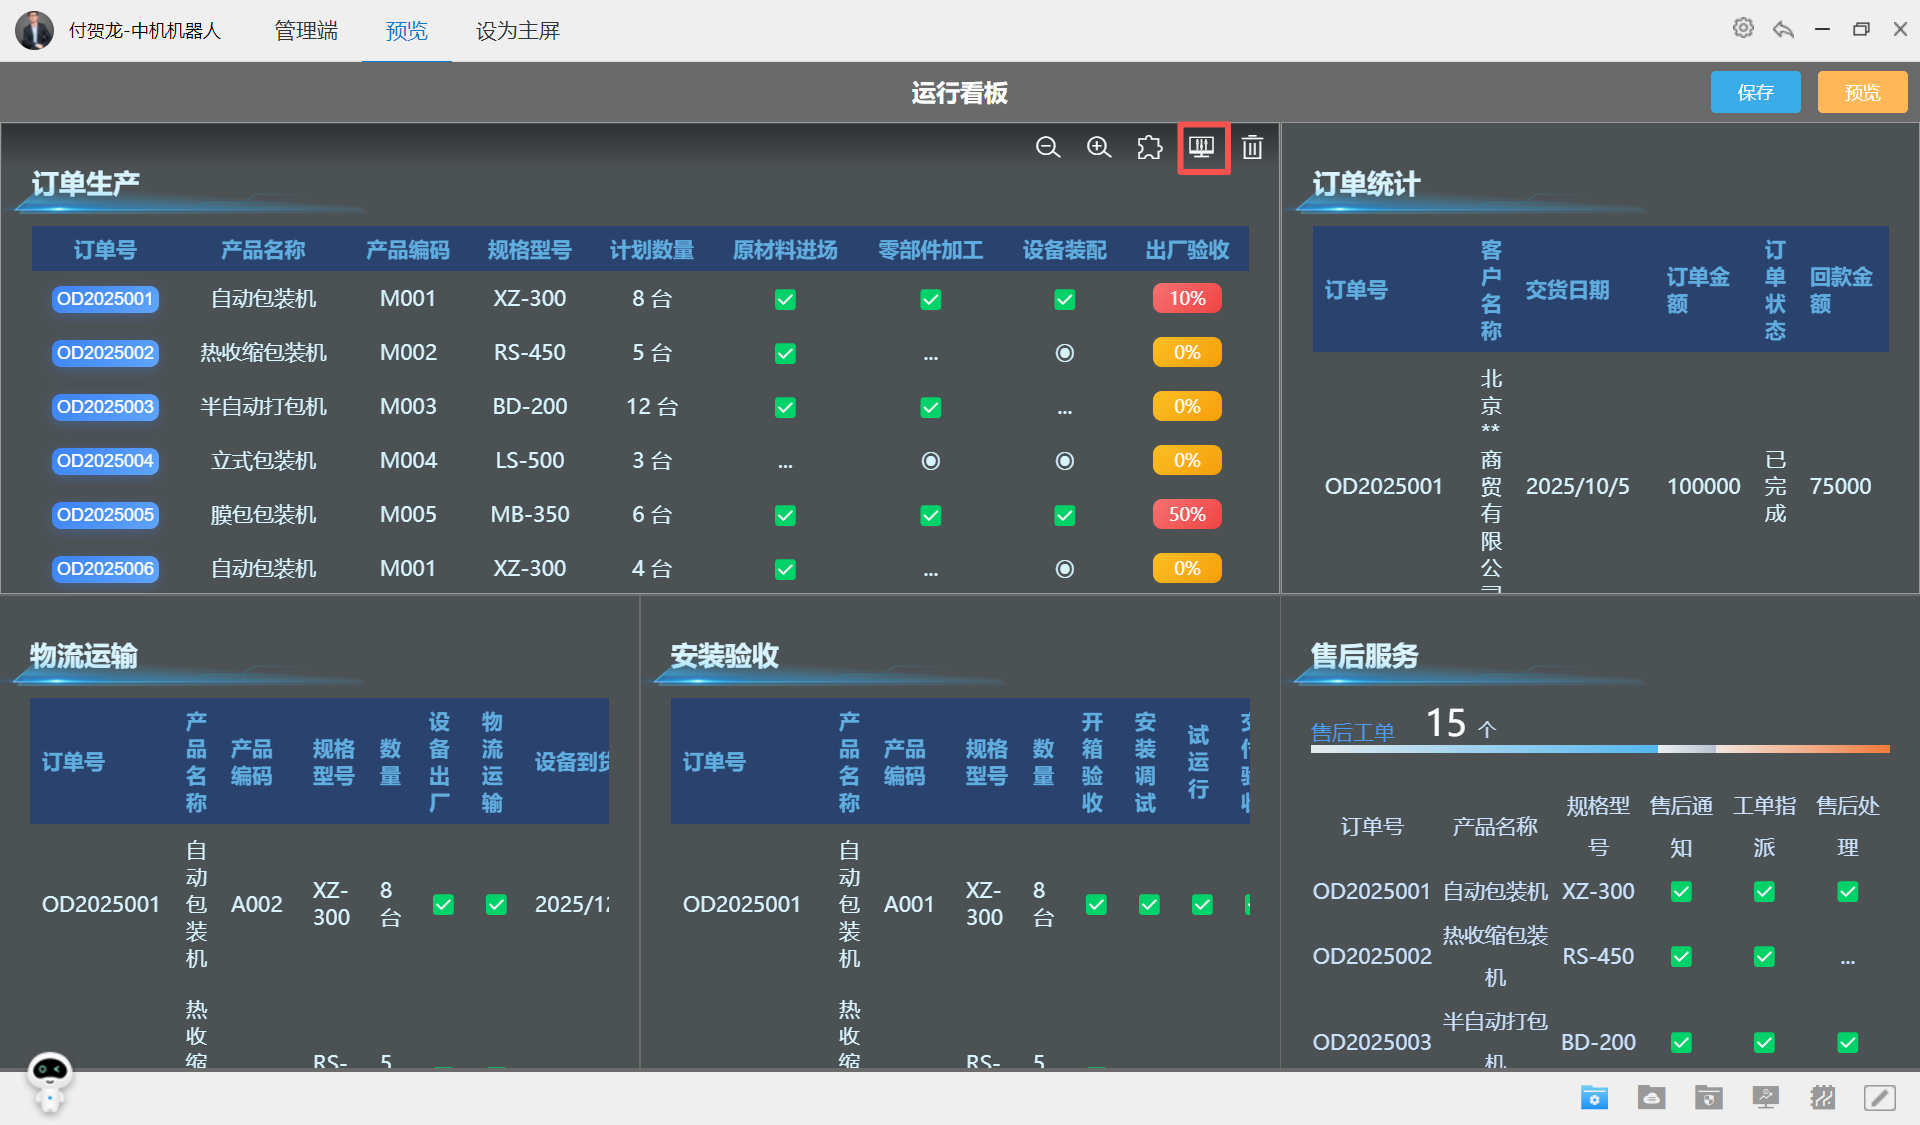Open the blue settings folder icon
The width and height of the screenshot is (1920, 1125).
pyautogui.click(x=1594, y=1098)
